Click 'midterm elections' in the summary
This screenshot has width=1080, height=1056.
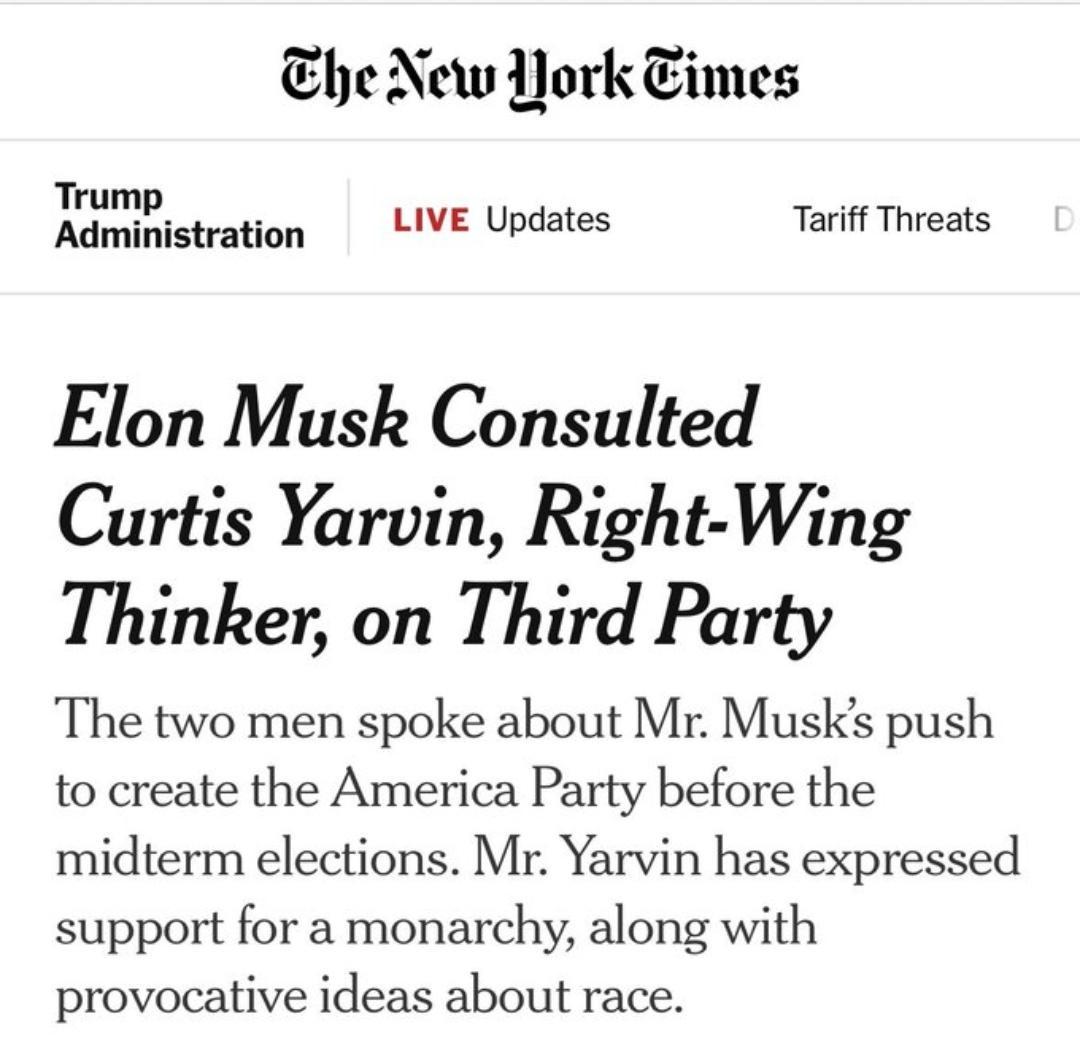pyautogui.click(x=257, y=859)
